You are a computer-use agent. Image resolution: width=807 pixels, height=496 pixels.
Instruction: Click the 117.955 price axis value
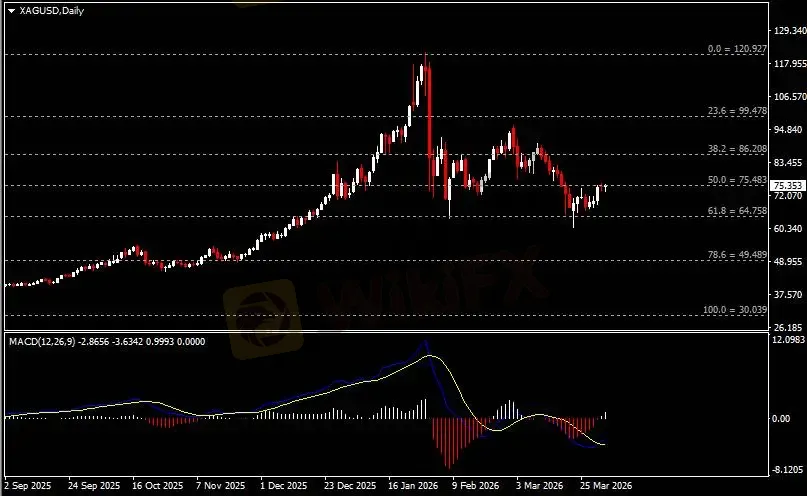[790, 64]
